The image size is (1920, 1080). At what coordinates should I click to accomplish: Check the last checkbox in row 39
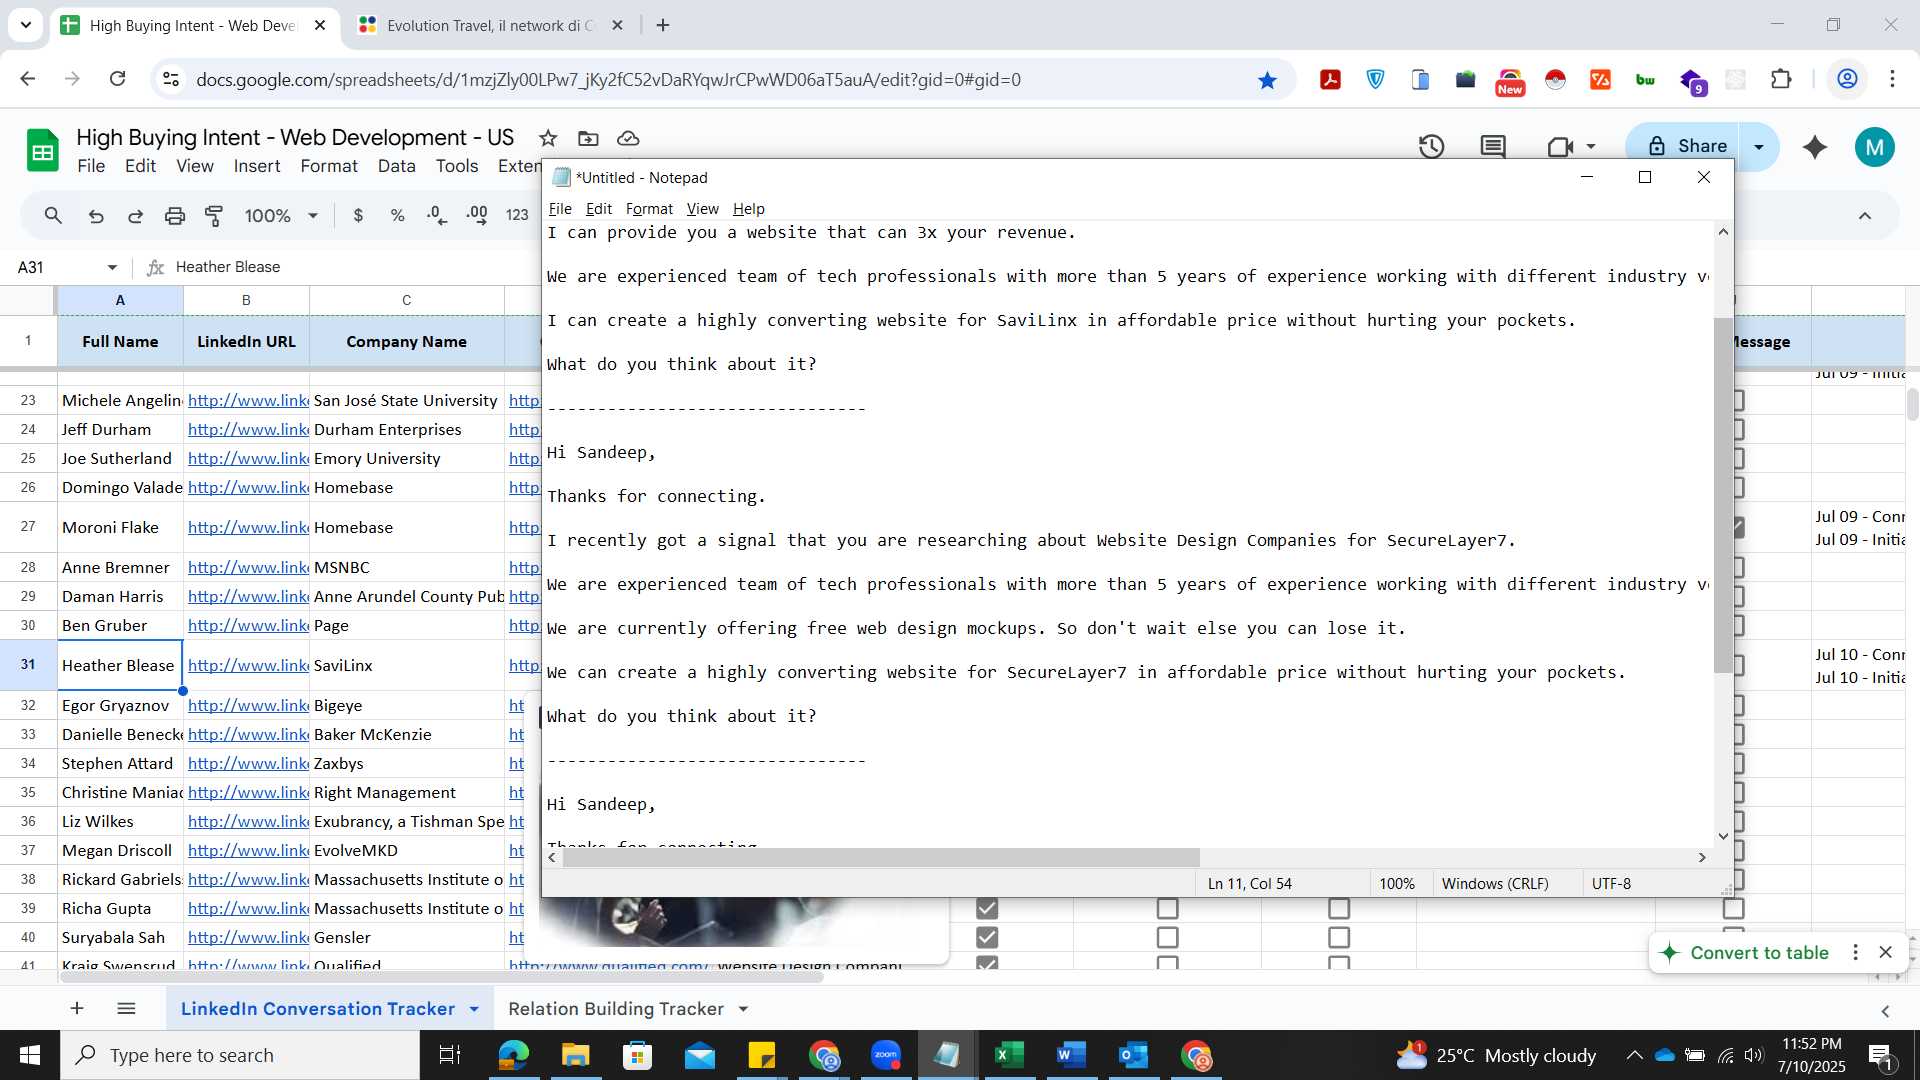tap(1734, 908)
